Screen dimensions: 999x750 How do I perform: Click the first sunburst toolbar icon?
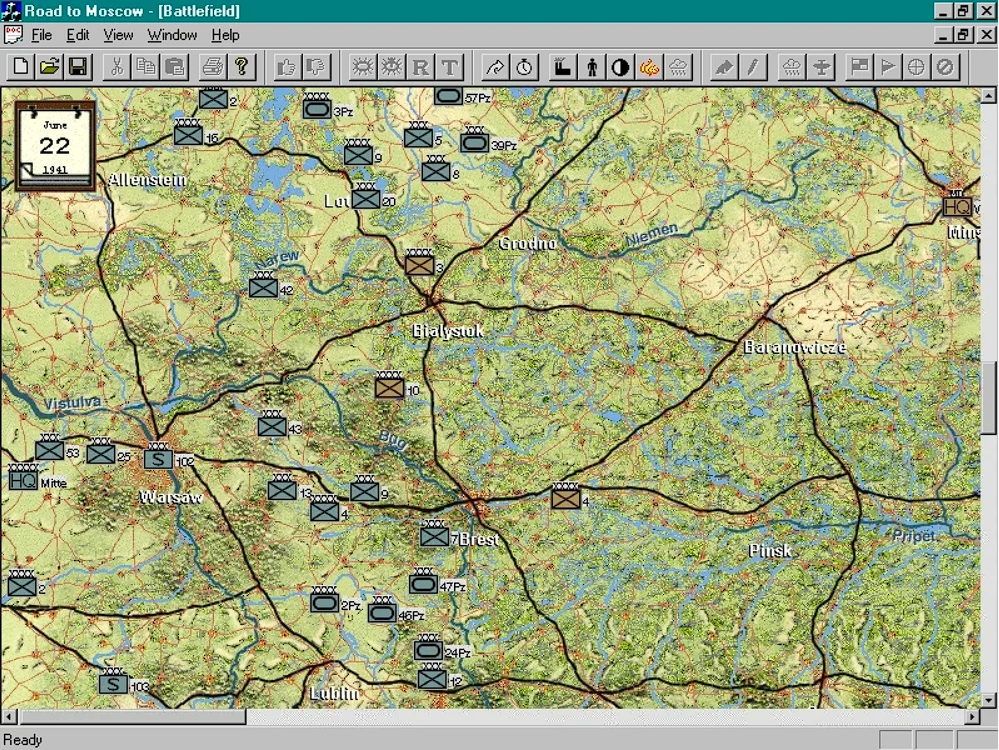363,67
